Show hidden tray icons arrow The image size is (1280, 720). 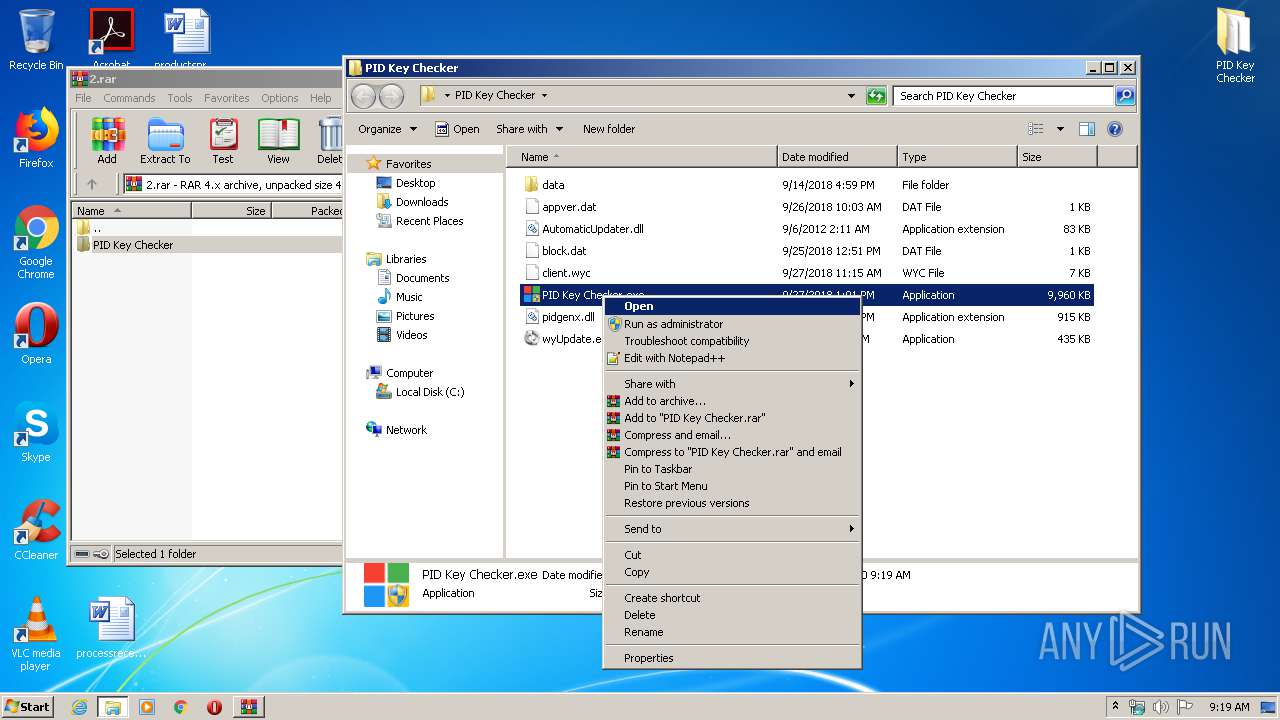point(1115,706)
